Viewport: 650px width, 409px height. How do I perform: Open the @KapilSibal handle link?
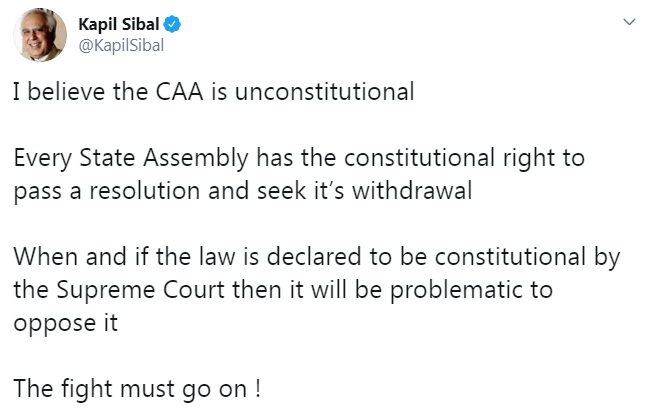(x=121, y=45)
